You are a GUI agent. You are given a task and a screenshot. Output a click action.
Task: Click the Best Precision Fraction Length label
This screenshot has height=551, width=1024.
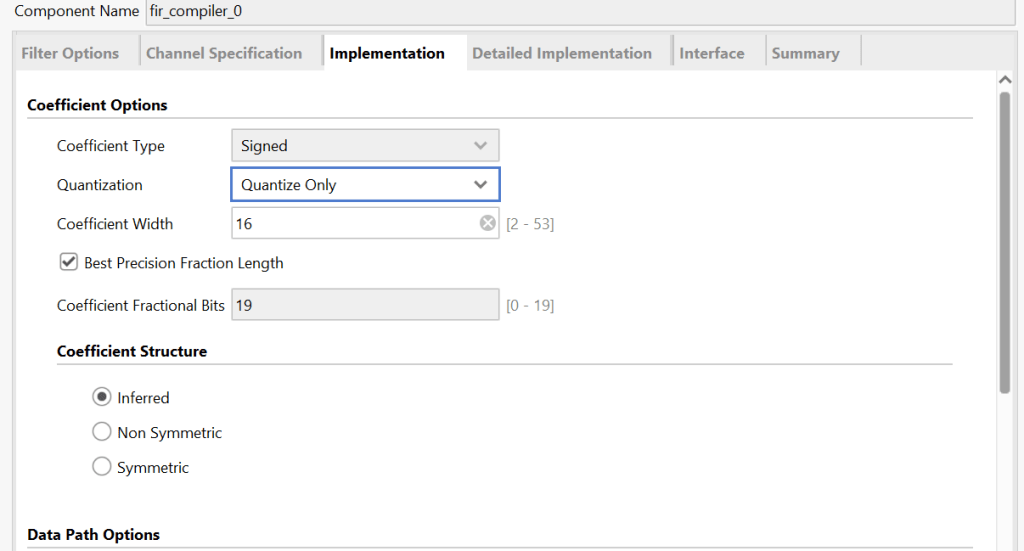tap(184, 263)
